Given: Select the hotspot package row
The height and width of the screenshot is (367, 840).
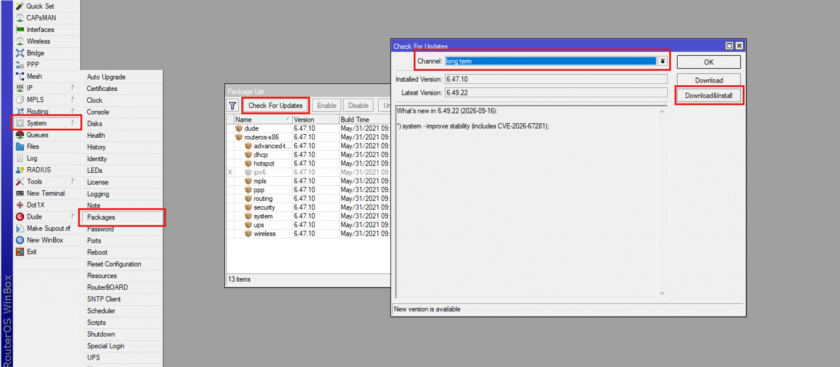Looking at the screenshot, I should click(309, 163).
